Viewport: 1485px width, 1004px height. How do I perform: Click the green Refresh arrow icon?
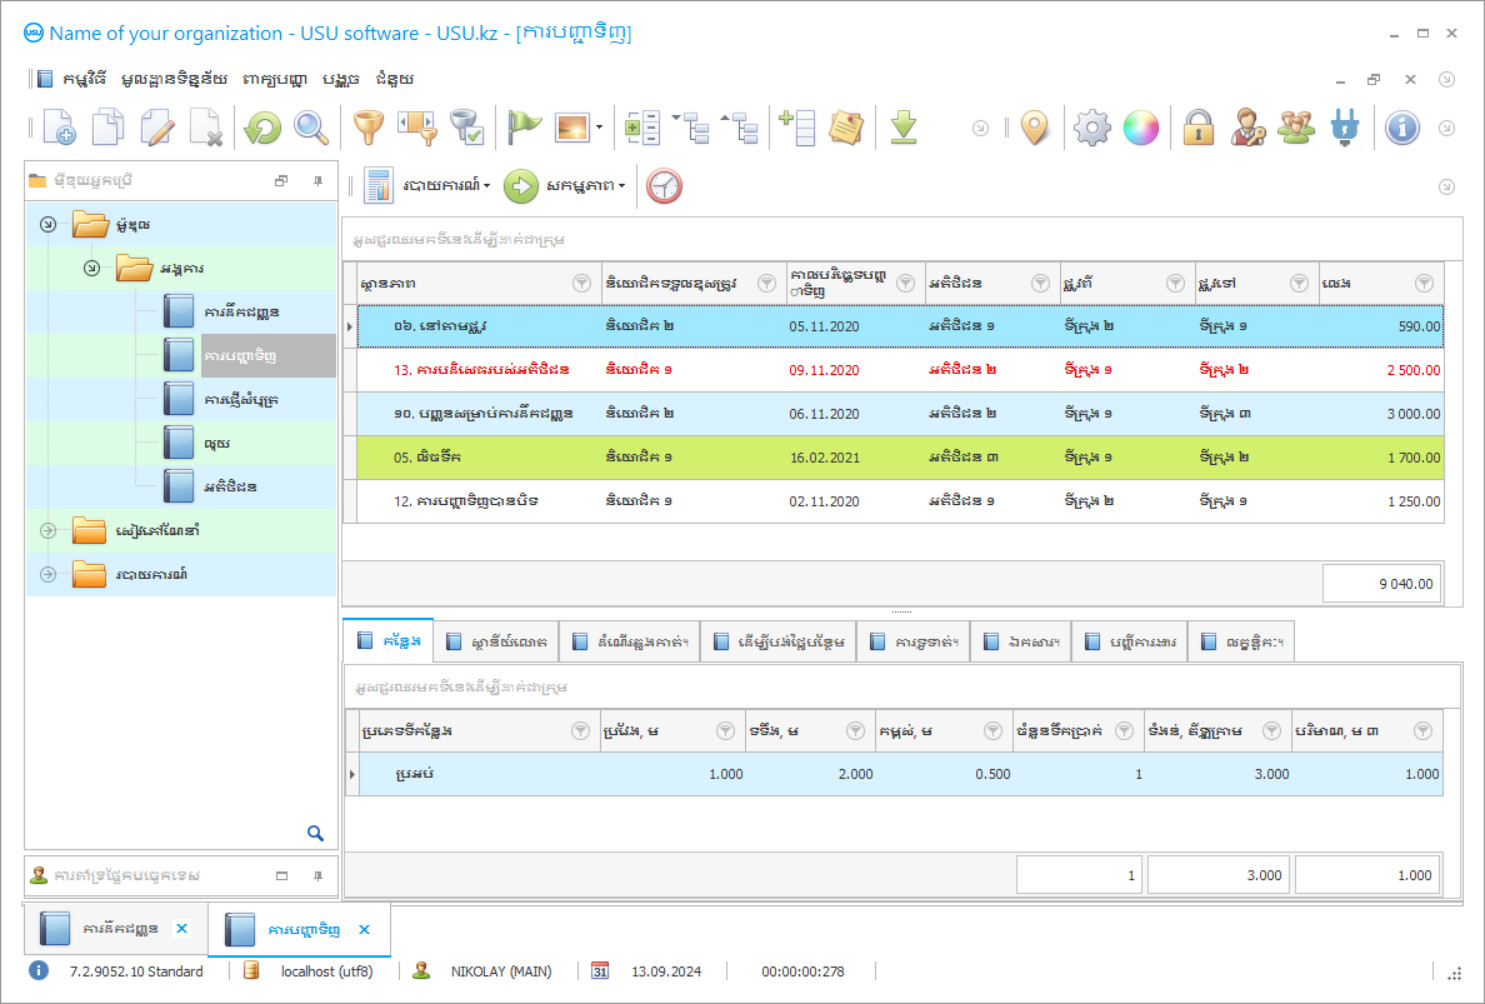pos(263,127)
